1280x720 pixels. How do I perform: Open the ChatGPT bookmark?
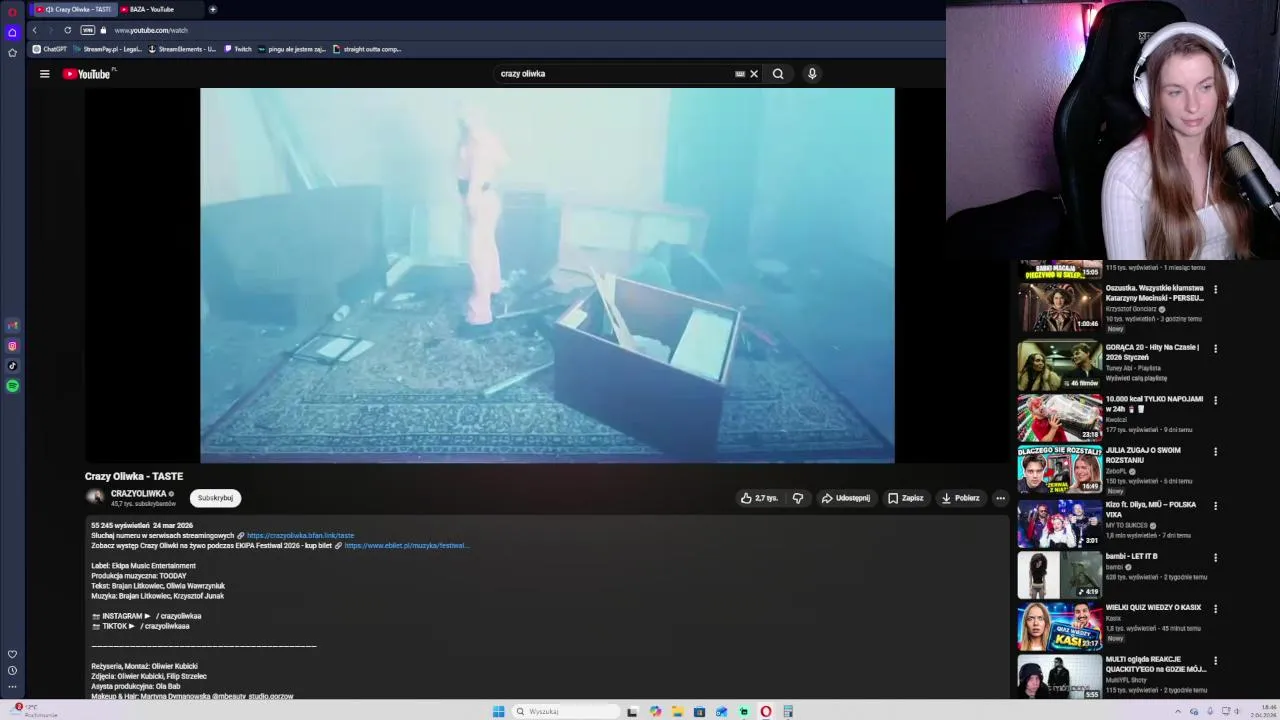click(x=50, y=49)
